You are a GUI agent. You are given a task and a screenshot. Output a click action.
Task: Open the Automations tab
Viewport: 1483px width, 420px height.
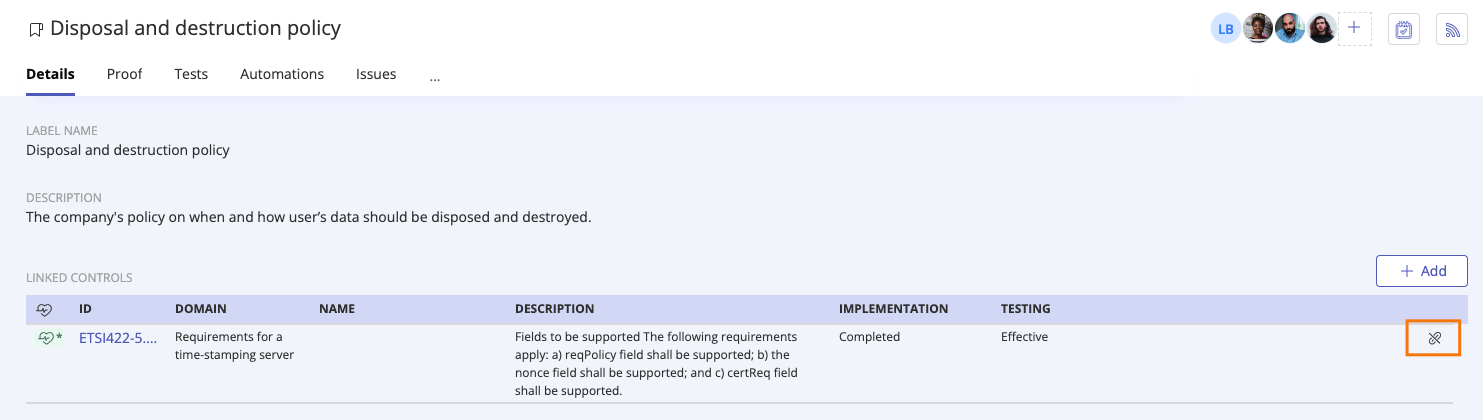click(x=282, y=74)
